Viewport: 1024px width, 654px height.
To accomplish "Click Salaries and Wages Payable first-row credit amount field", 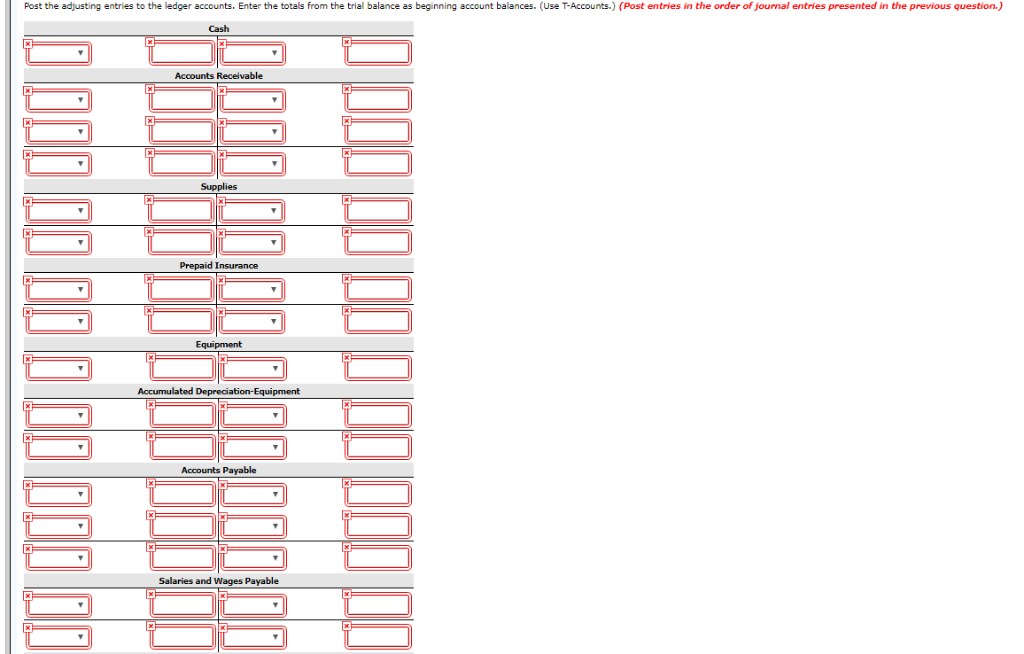I will pyautogui.click(x=378, y=605).
